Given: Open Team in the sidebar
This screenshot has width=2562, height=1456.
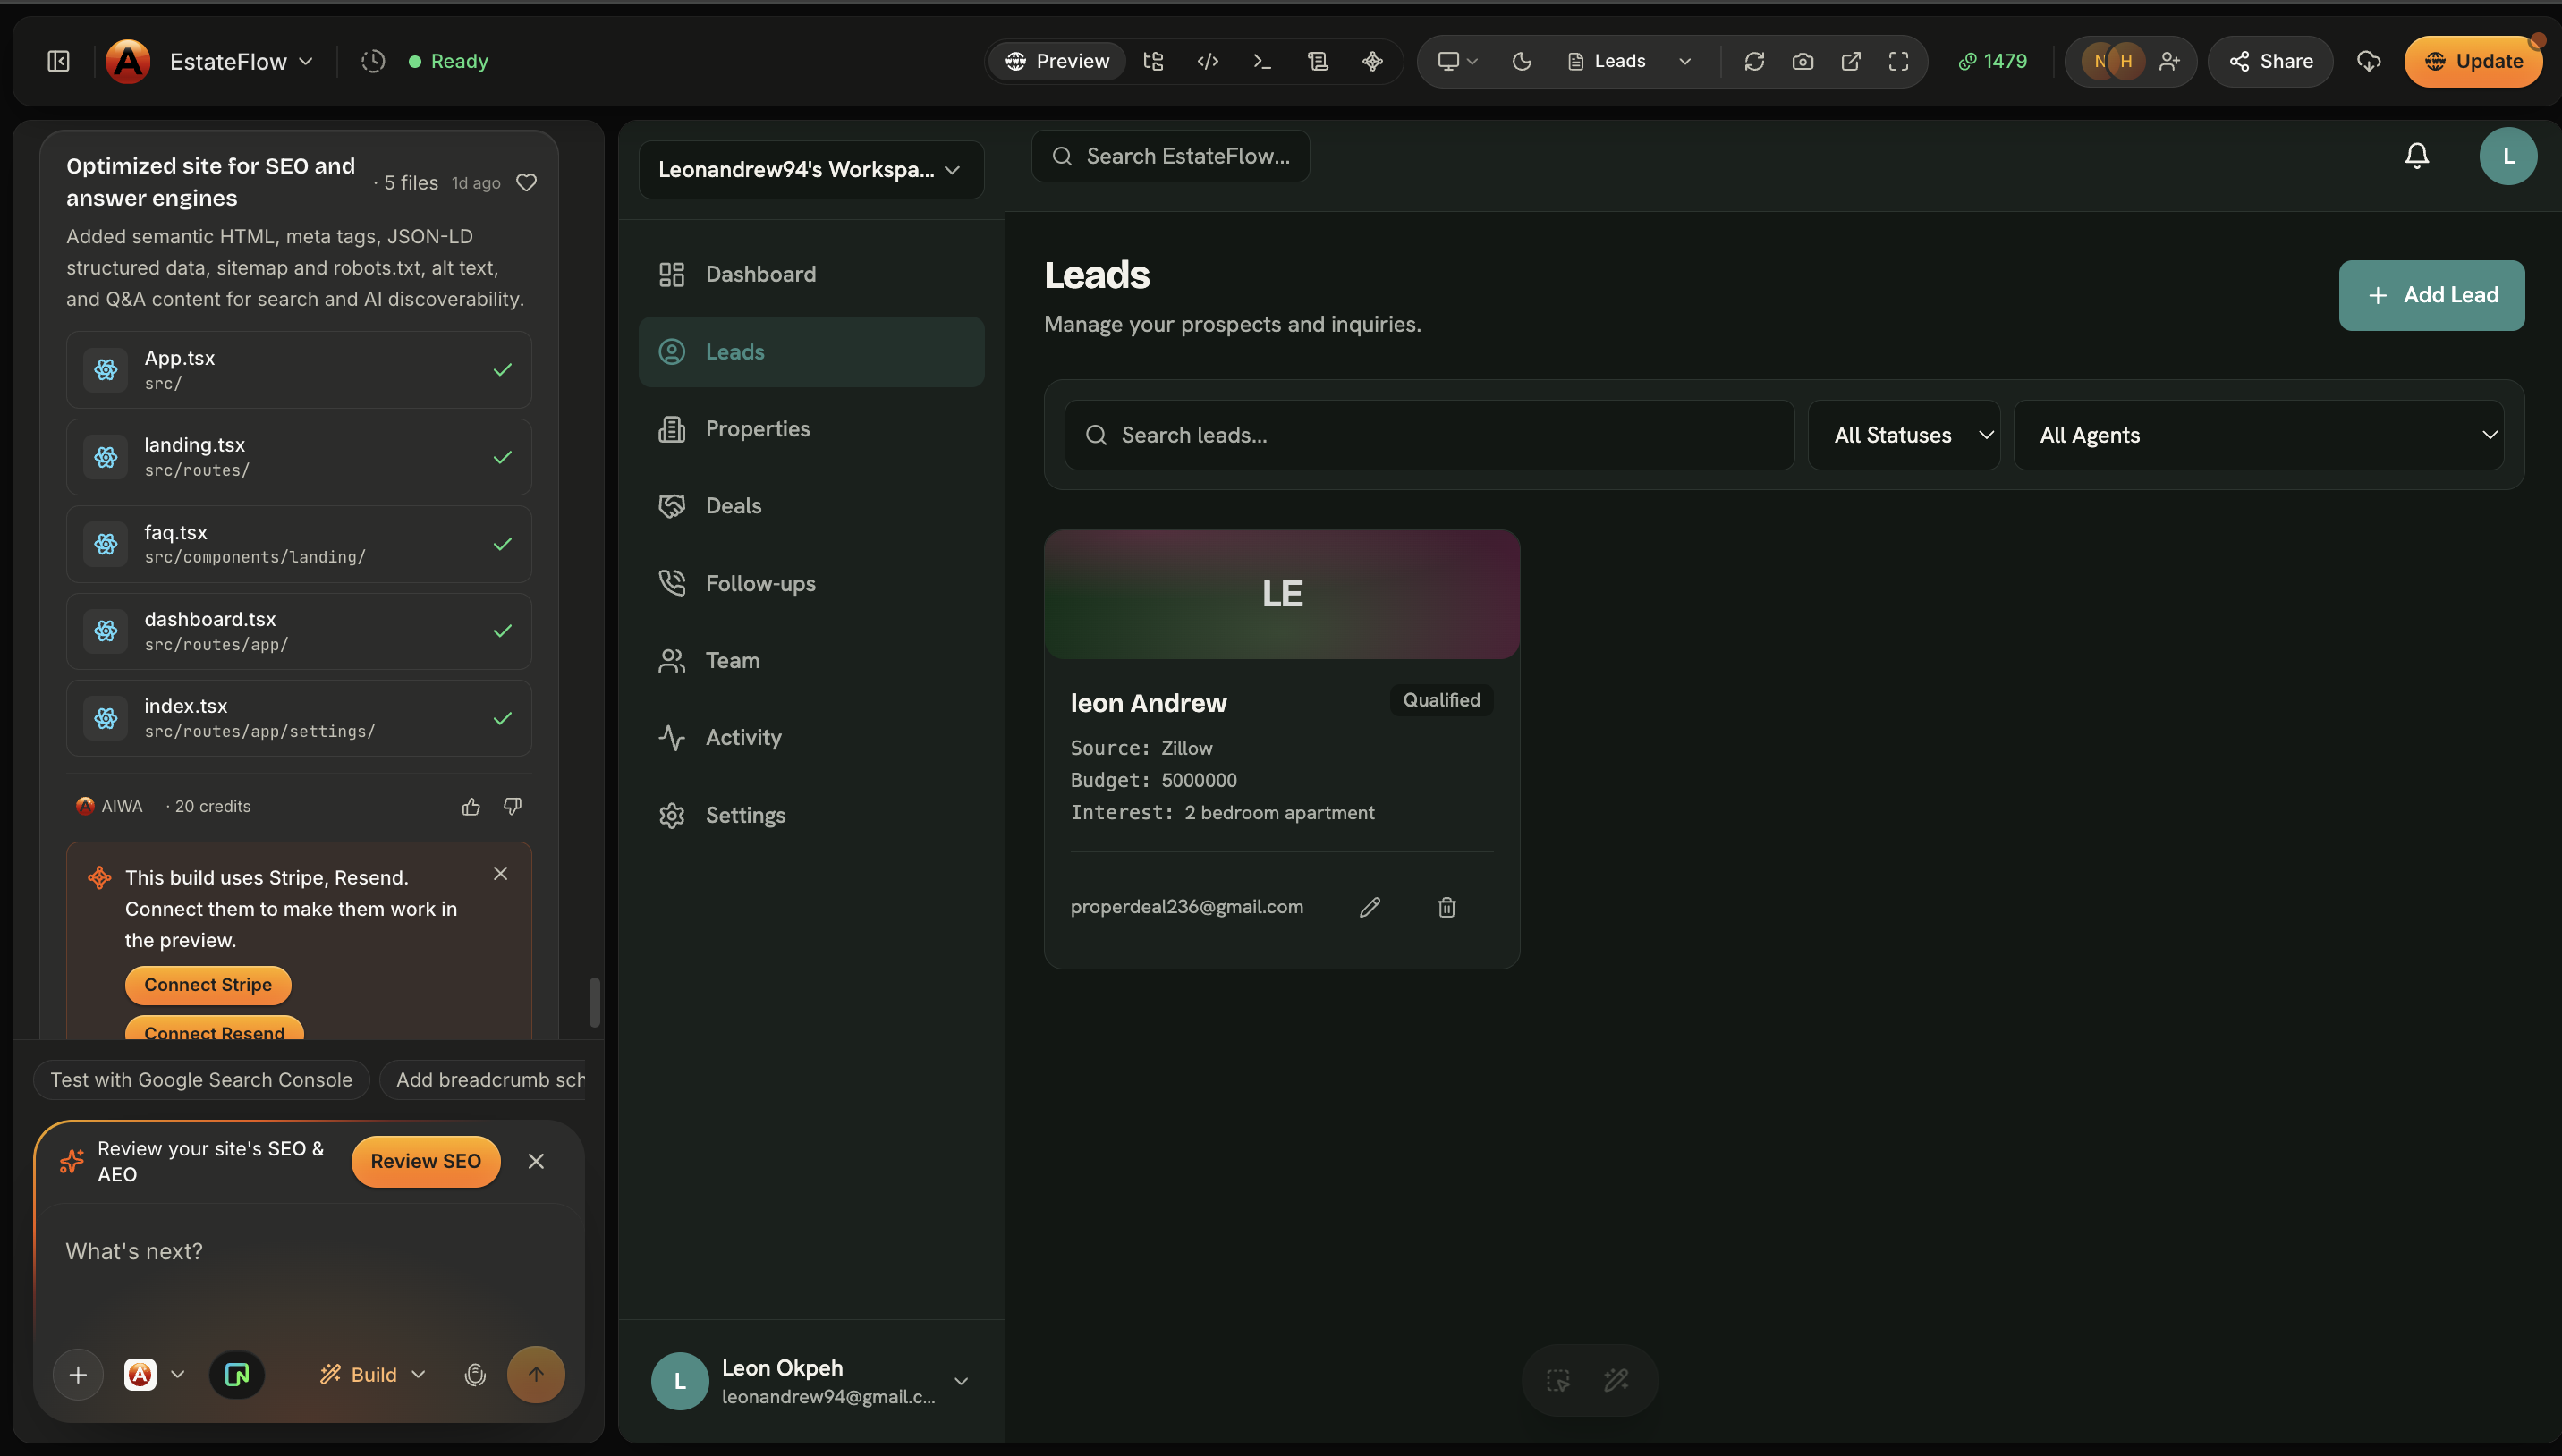Looking at the screenshot, I should [811, 660].
